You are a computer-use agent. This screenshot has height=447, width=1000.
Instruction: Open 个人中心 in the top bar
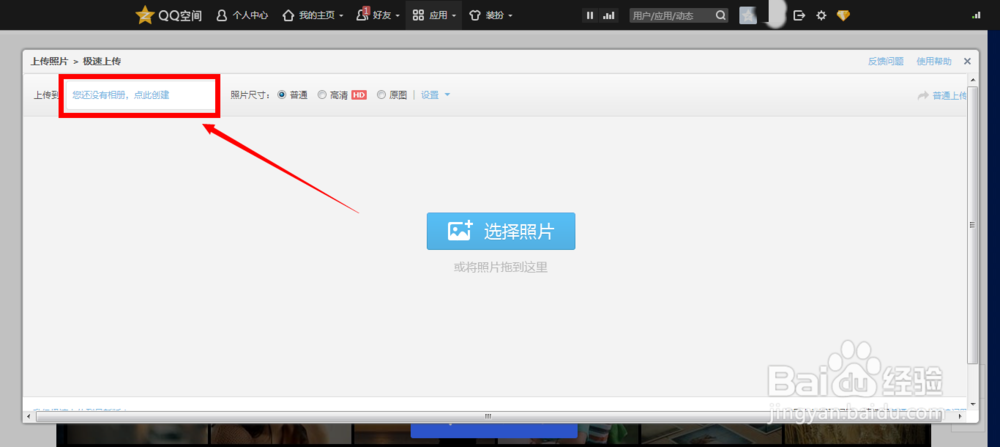click(242, 15)
